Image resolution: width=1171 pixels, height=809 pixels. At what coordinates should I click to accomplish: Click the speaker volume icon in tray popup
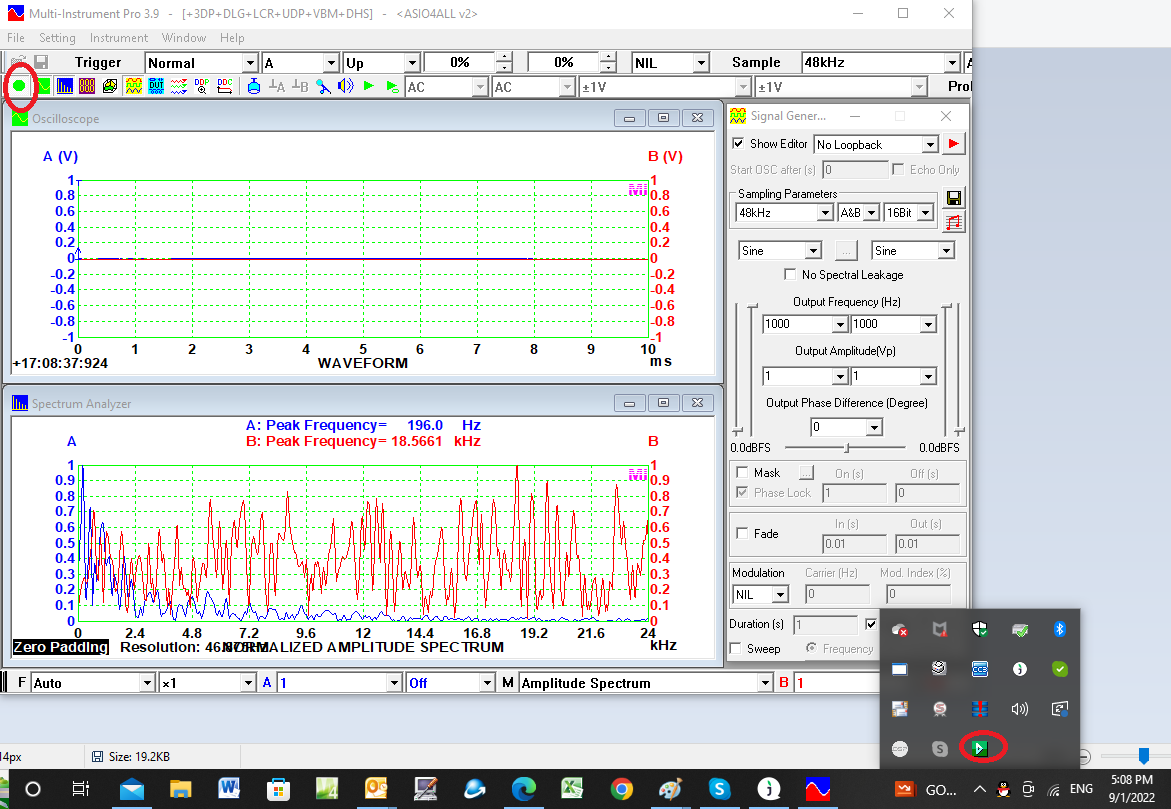pos(1019,708)
